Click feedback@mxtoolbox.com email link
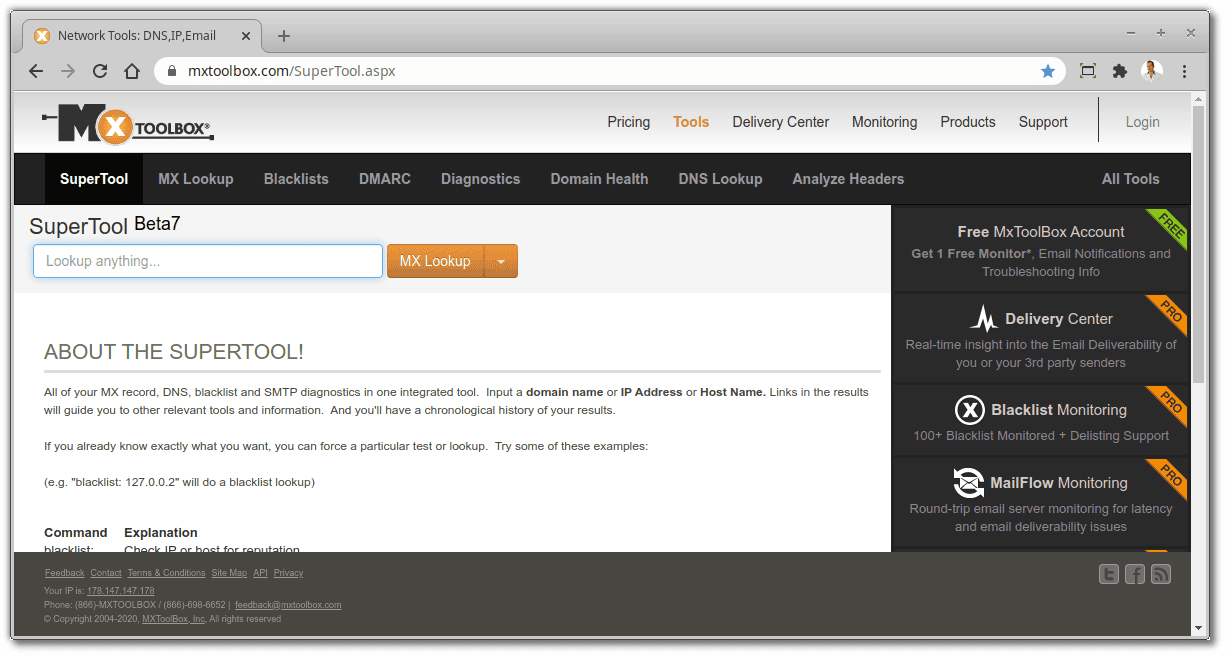 (x=288, y=605)
